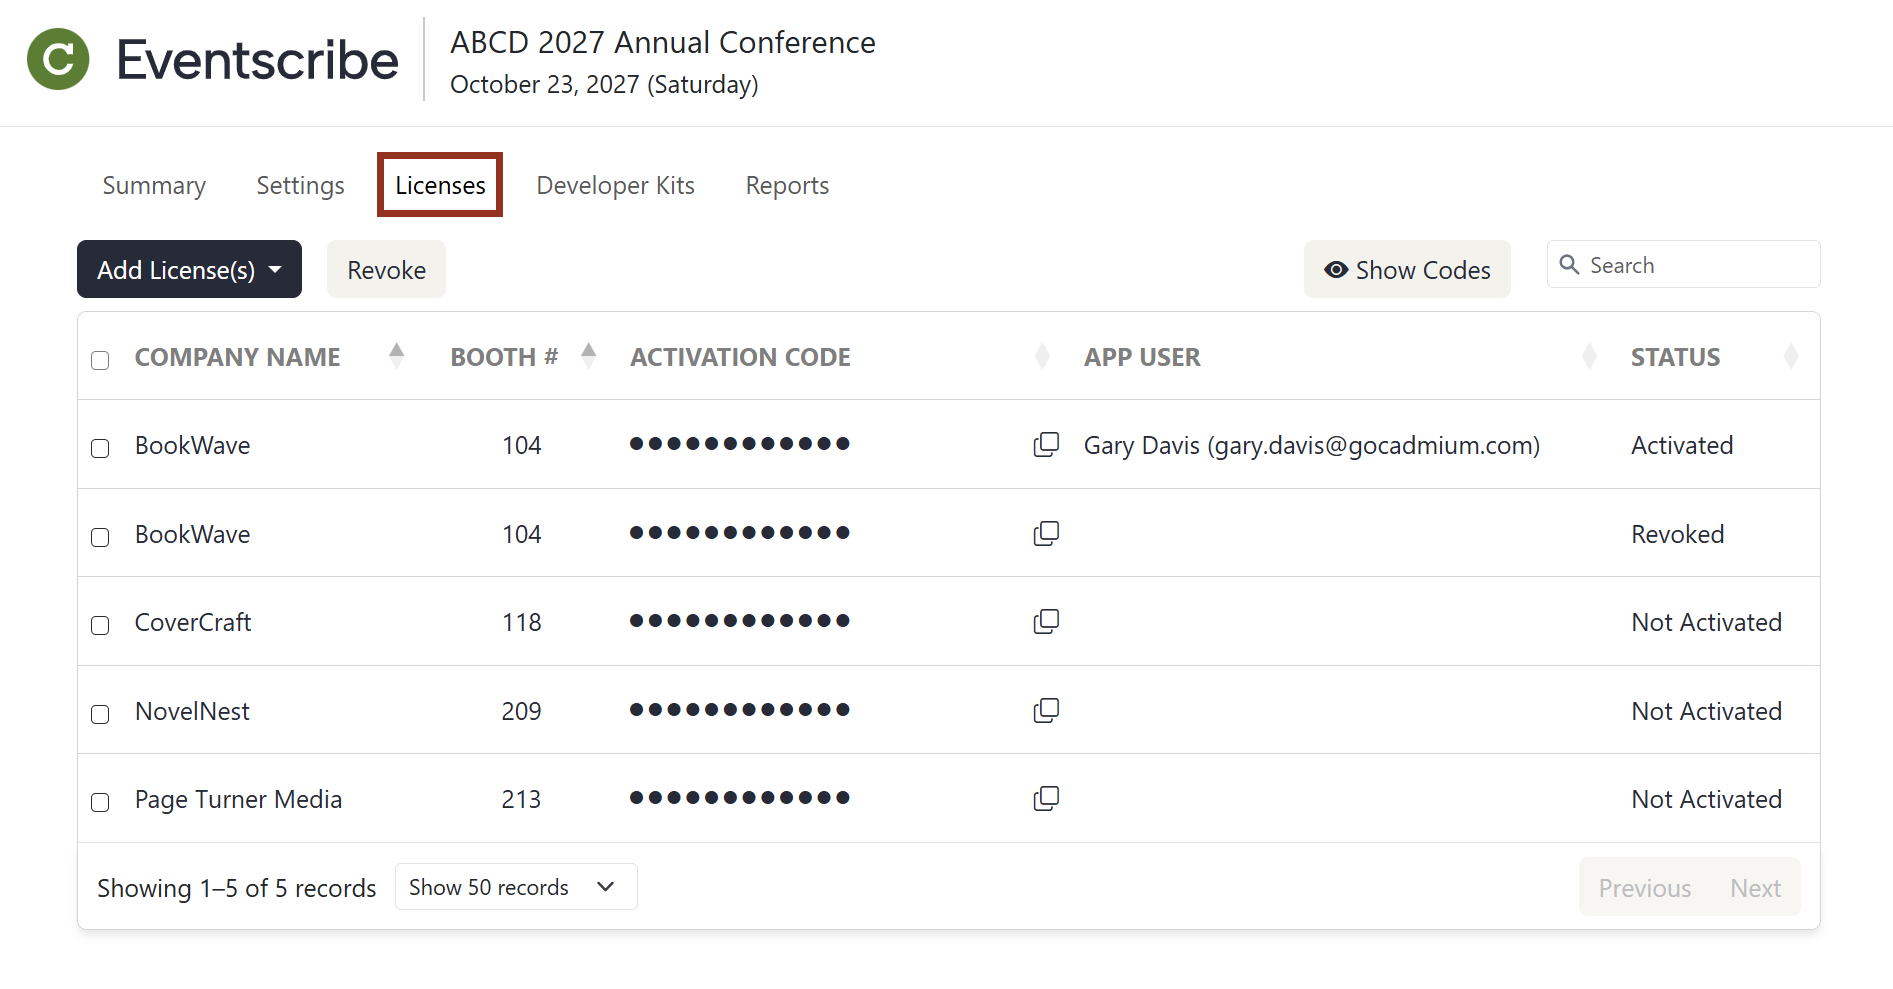Click the APP USER column header
Viewport: 1893px width, 989px height.
point(1142,357)
